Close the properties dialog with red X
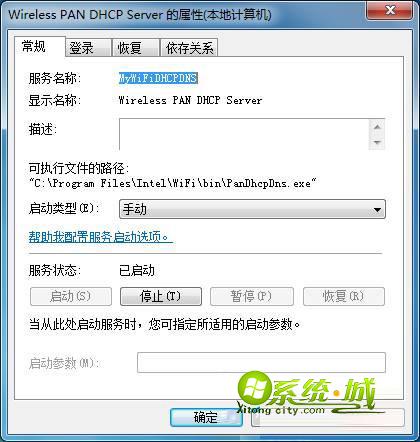 tap(390, 11)
